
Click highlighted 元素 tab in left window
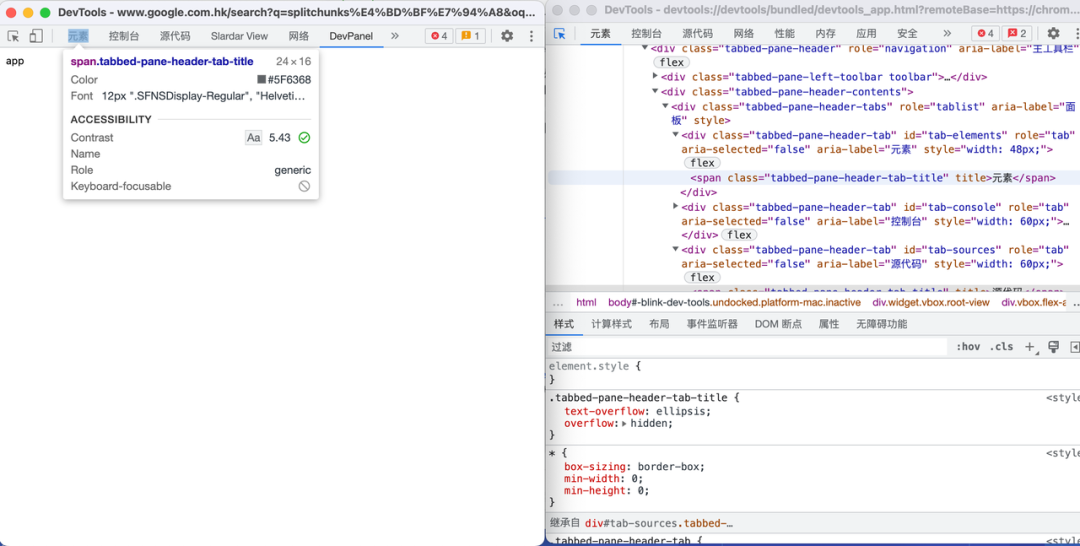tap(78, 36)
